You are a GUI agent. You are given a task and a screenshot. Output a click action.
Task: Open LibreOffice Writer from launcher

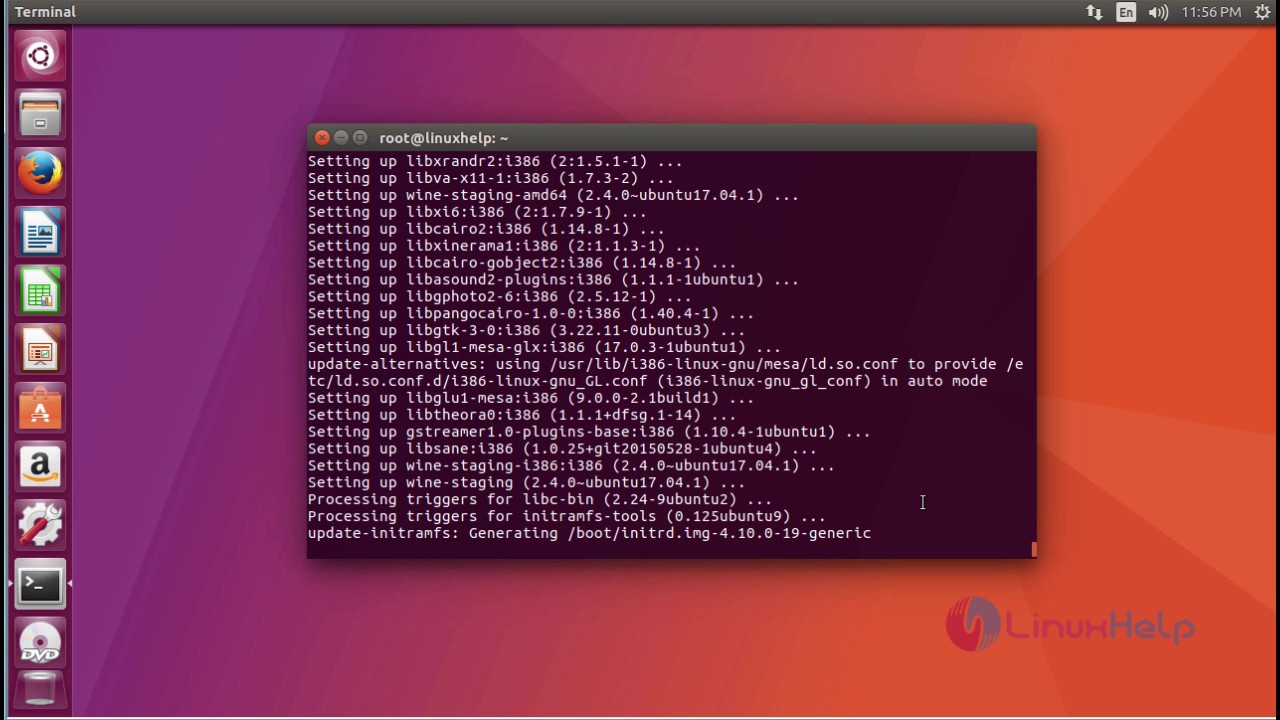40,232
